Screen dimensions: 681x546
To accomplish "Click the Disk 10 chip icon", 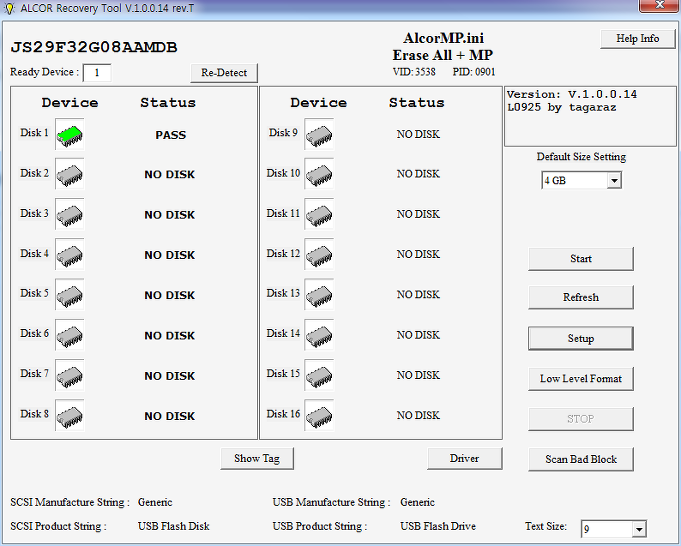I will (x=319, y=175).
